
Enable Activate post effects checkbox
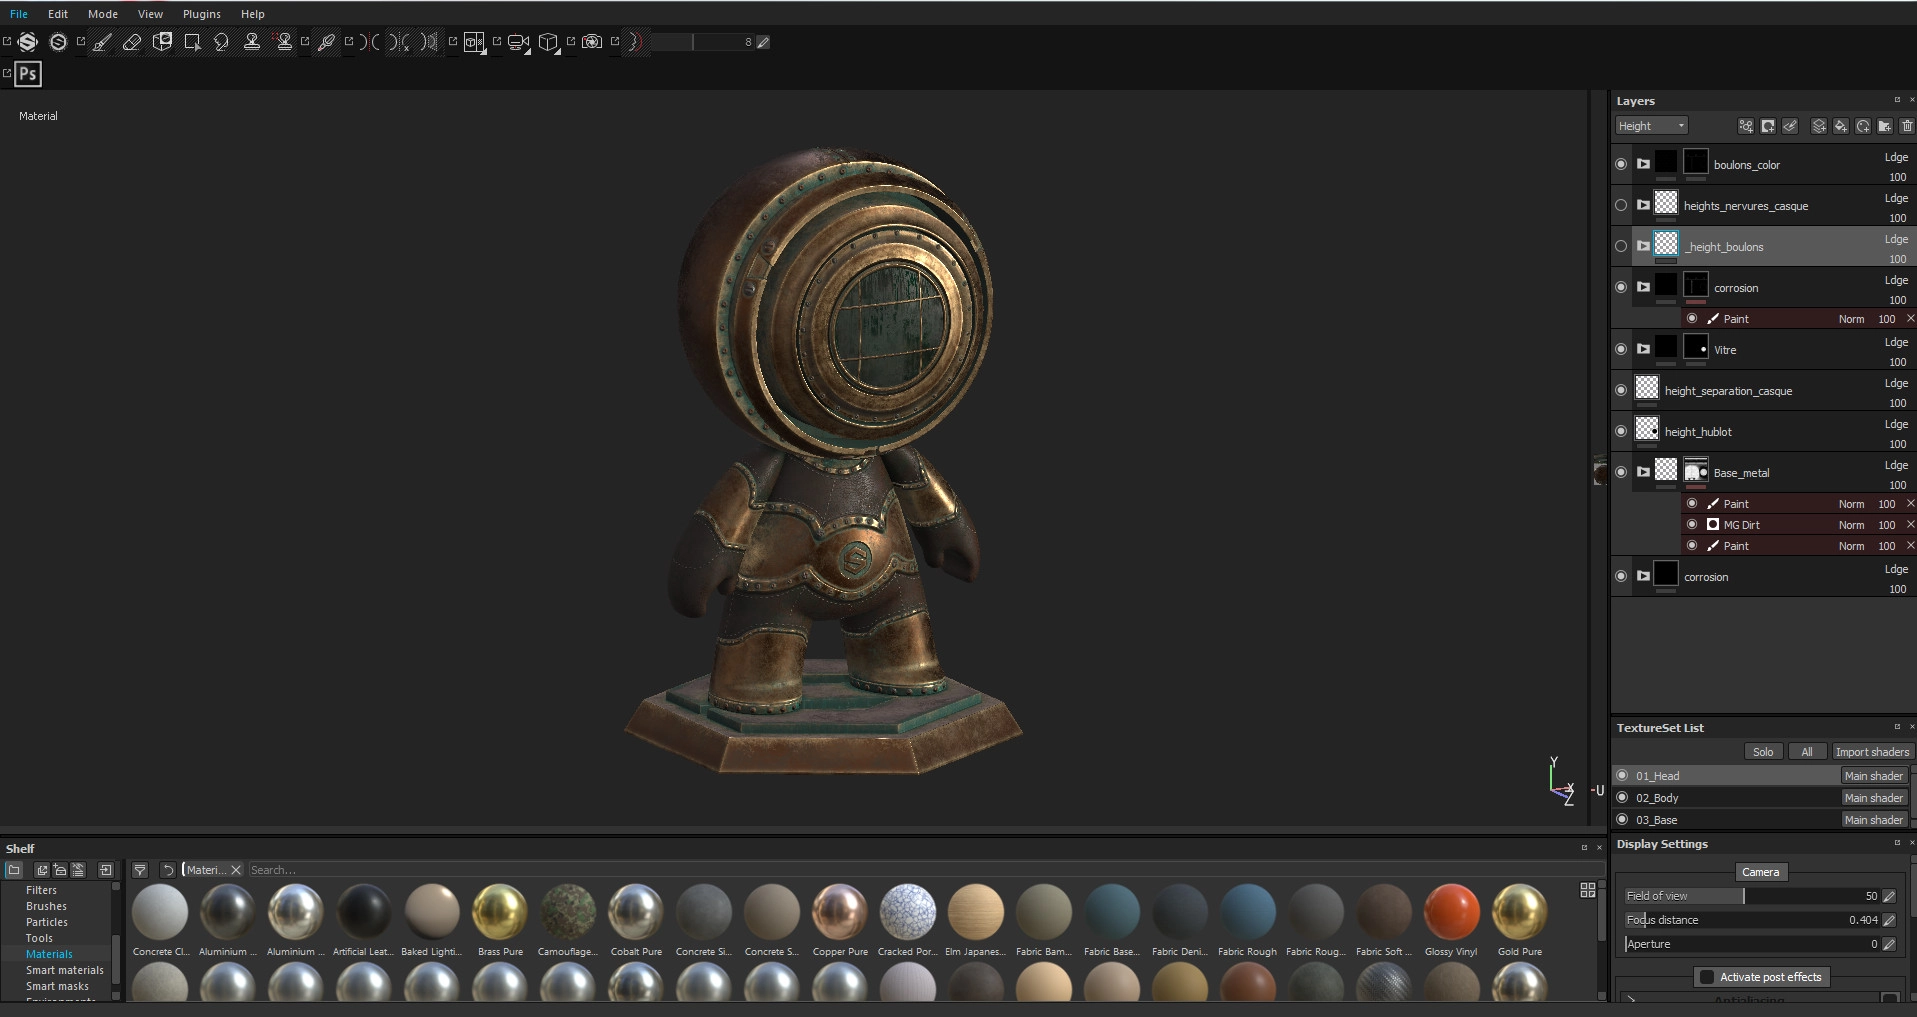click(1707, 977)
